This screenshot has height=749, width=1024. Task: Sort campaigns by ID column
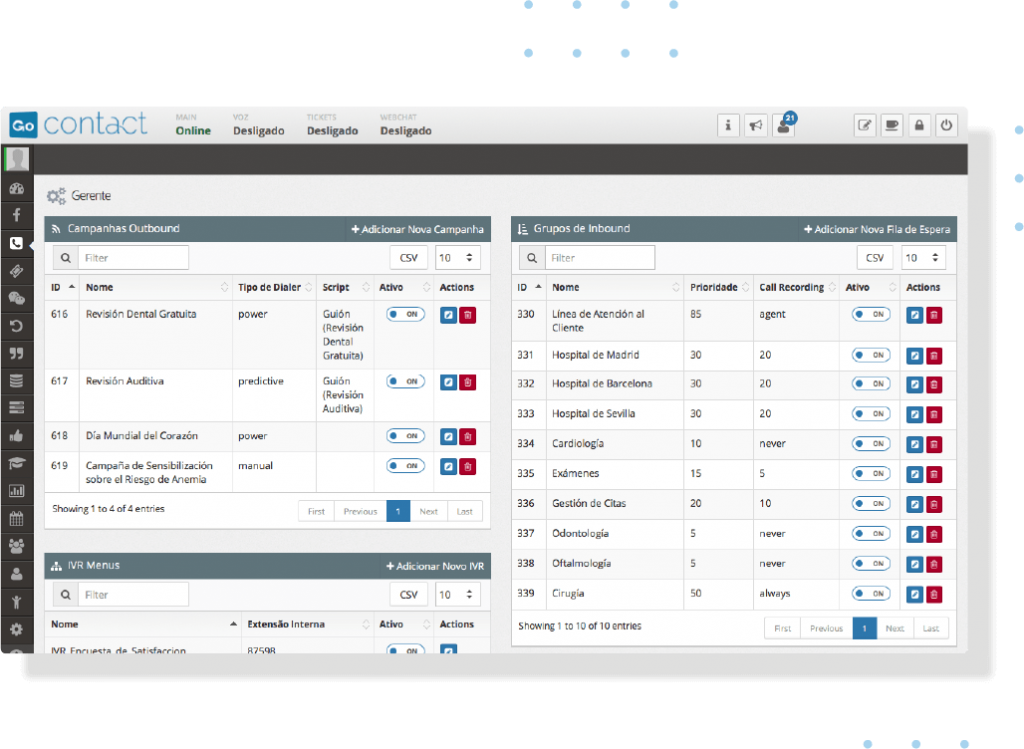(x=63, y=287)
